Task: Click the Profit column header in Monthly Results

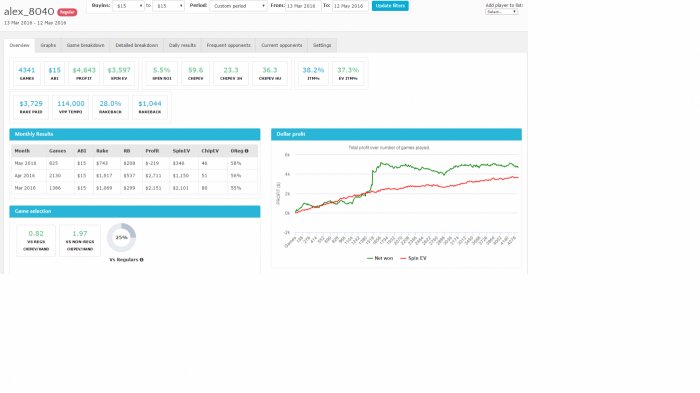Action: 152,151
